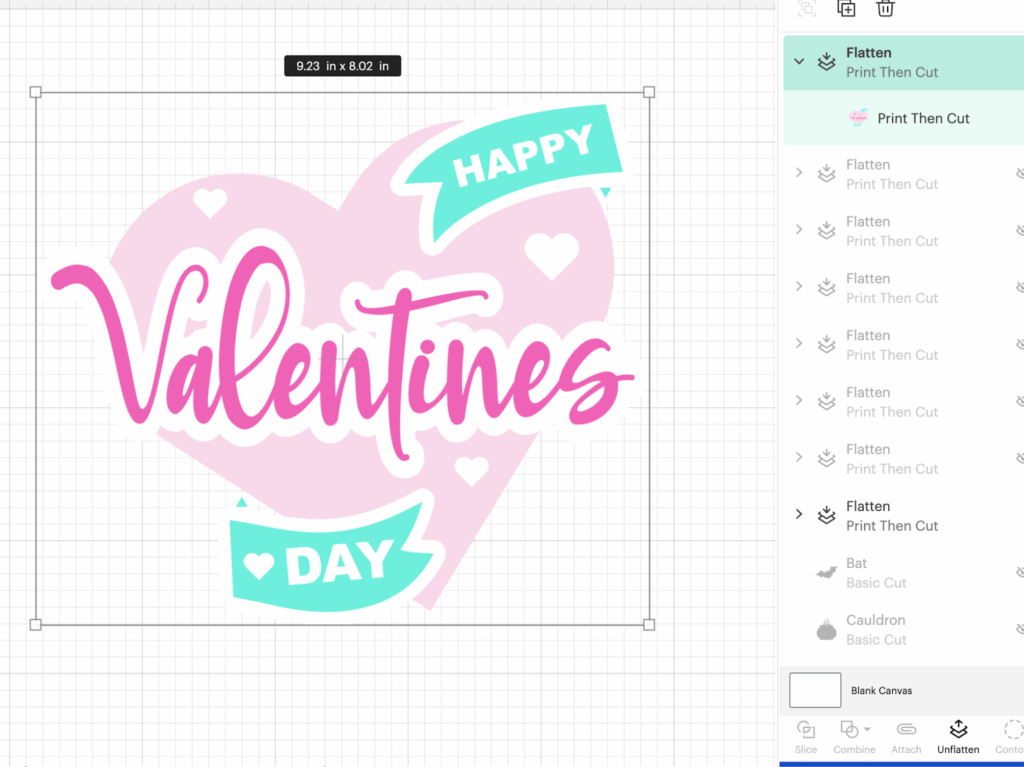
Task: Click the bottom-right selection handle on canvas
Action: 649,625
